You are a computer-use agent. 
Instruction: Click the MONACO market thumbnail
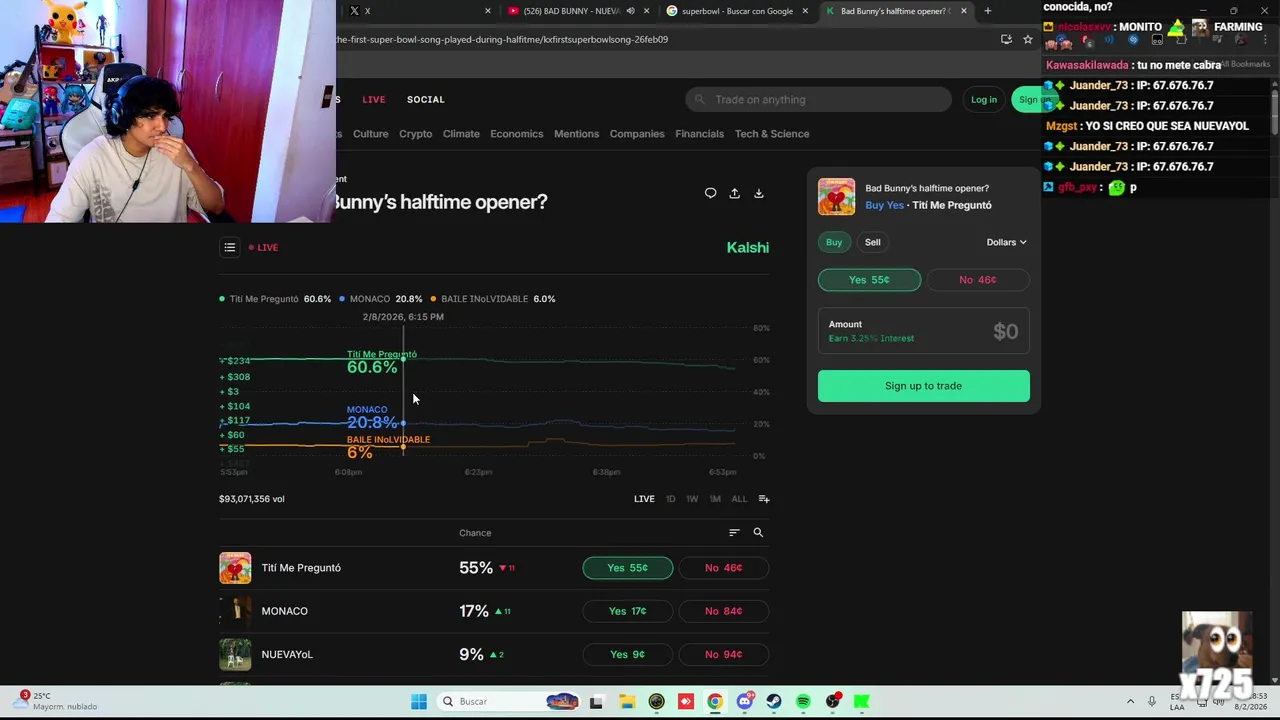point(235,611)
